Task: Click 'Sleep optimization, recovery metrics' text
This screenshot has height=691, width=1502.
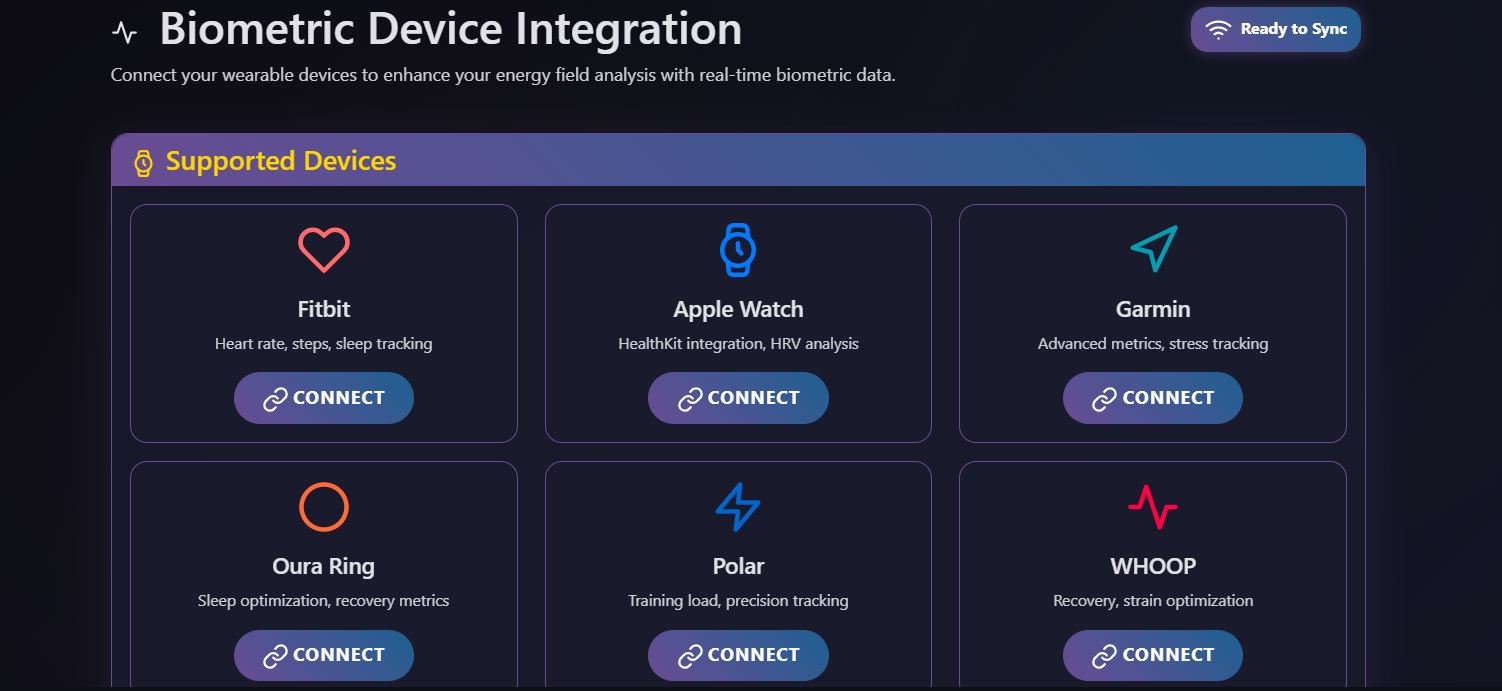Action: pos(324,601)
